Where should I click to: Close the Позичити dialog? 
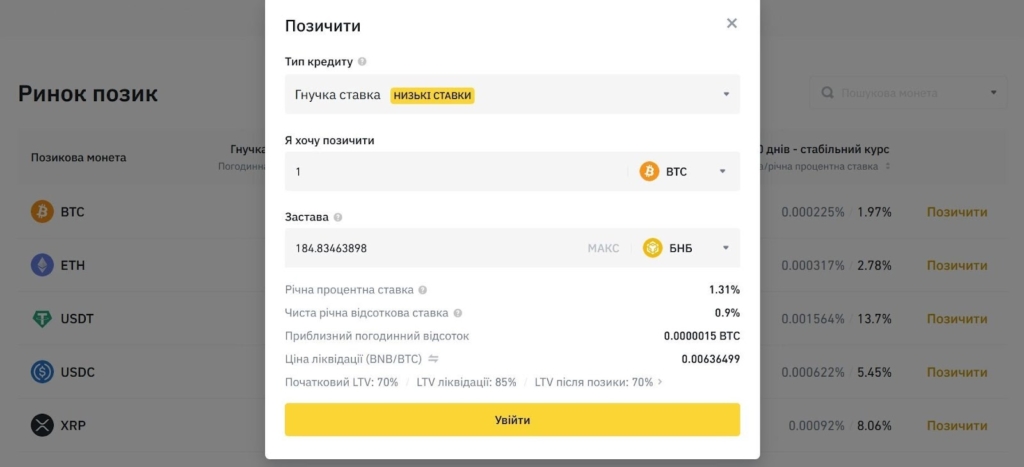point(732,24)
